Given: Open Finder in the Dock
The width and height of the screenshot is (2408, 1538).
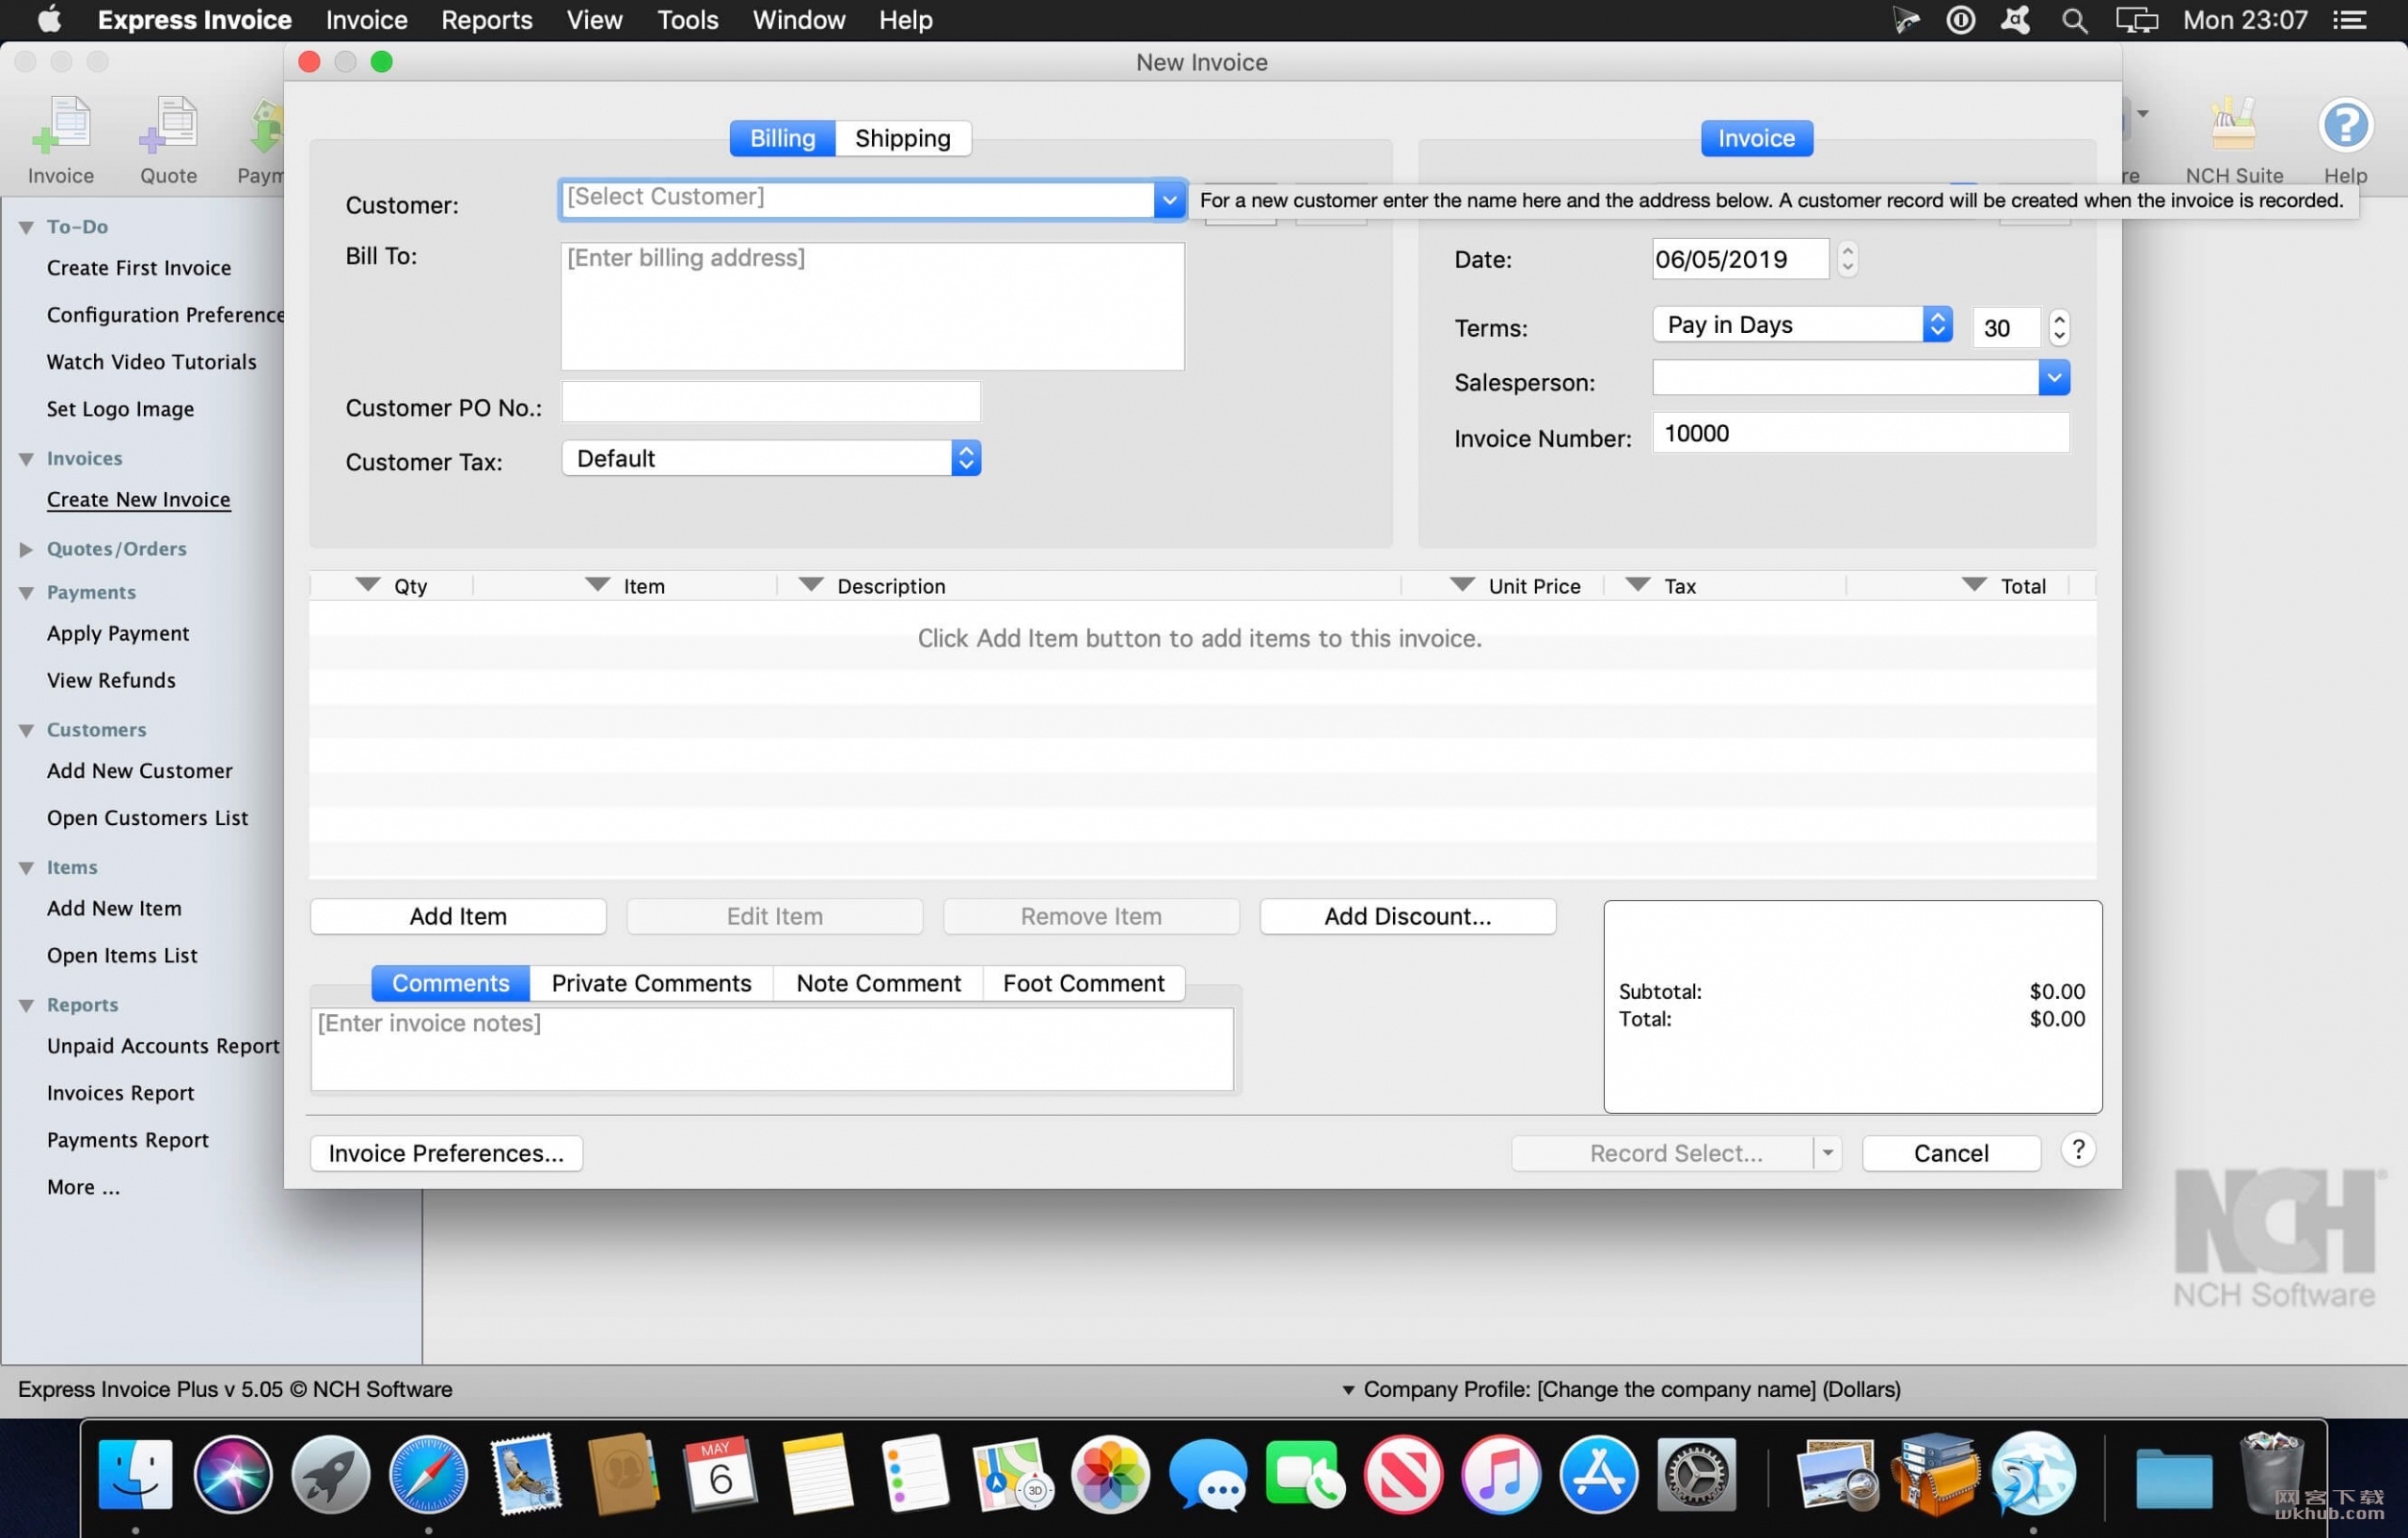Looking at the screenshot, I should [135, 1474].
